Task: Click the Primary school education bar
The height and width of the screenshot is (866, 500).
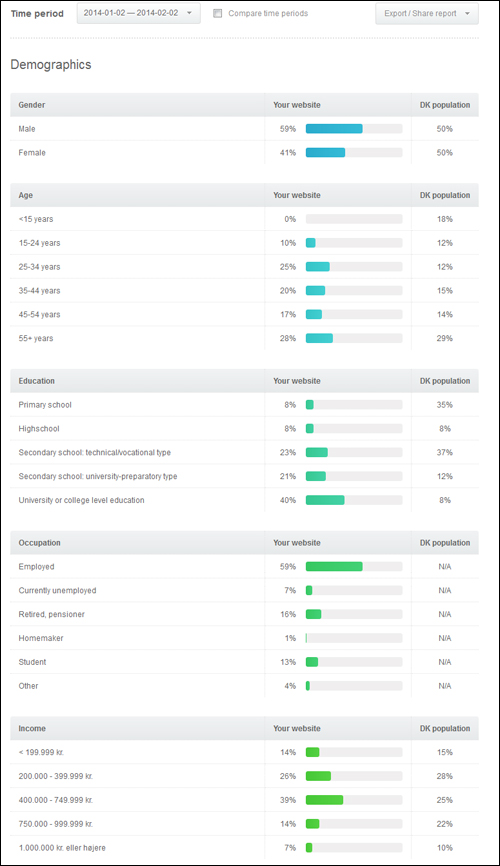Action: click(x=354, y=405)
